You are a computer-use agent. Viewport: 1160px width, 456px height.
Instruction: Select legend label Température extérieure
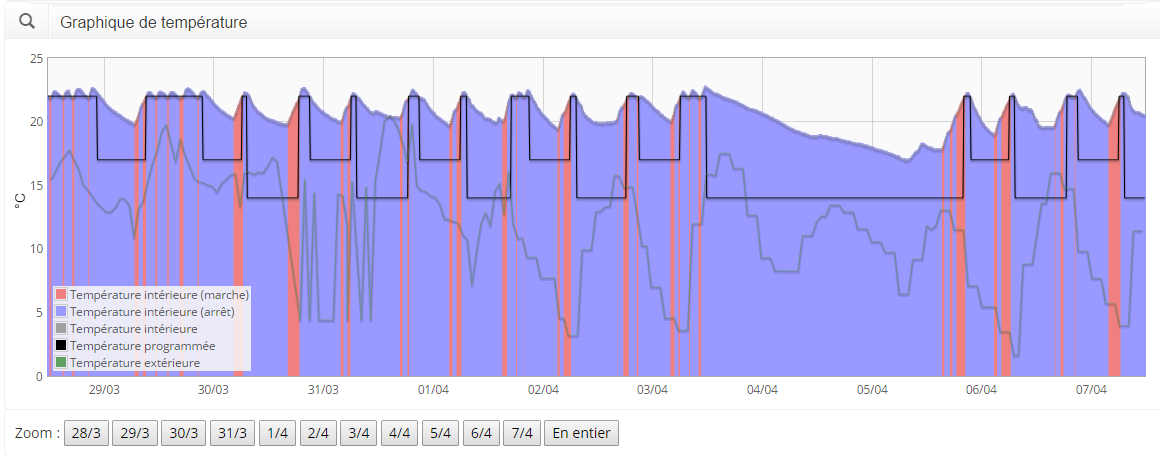[135, 363]
